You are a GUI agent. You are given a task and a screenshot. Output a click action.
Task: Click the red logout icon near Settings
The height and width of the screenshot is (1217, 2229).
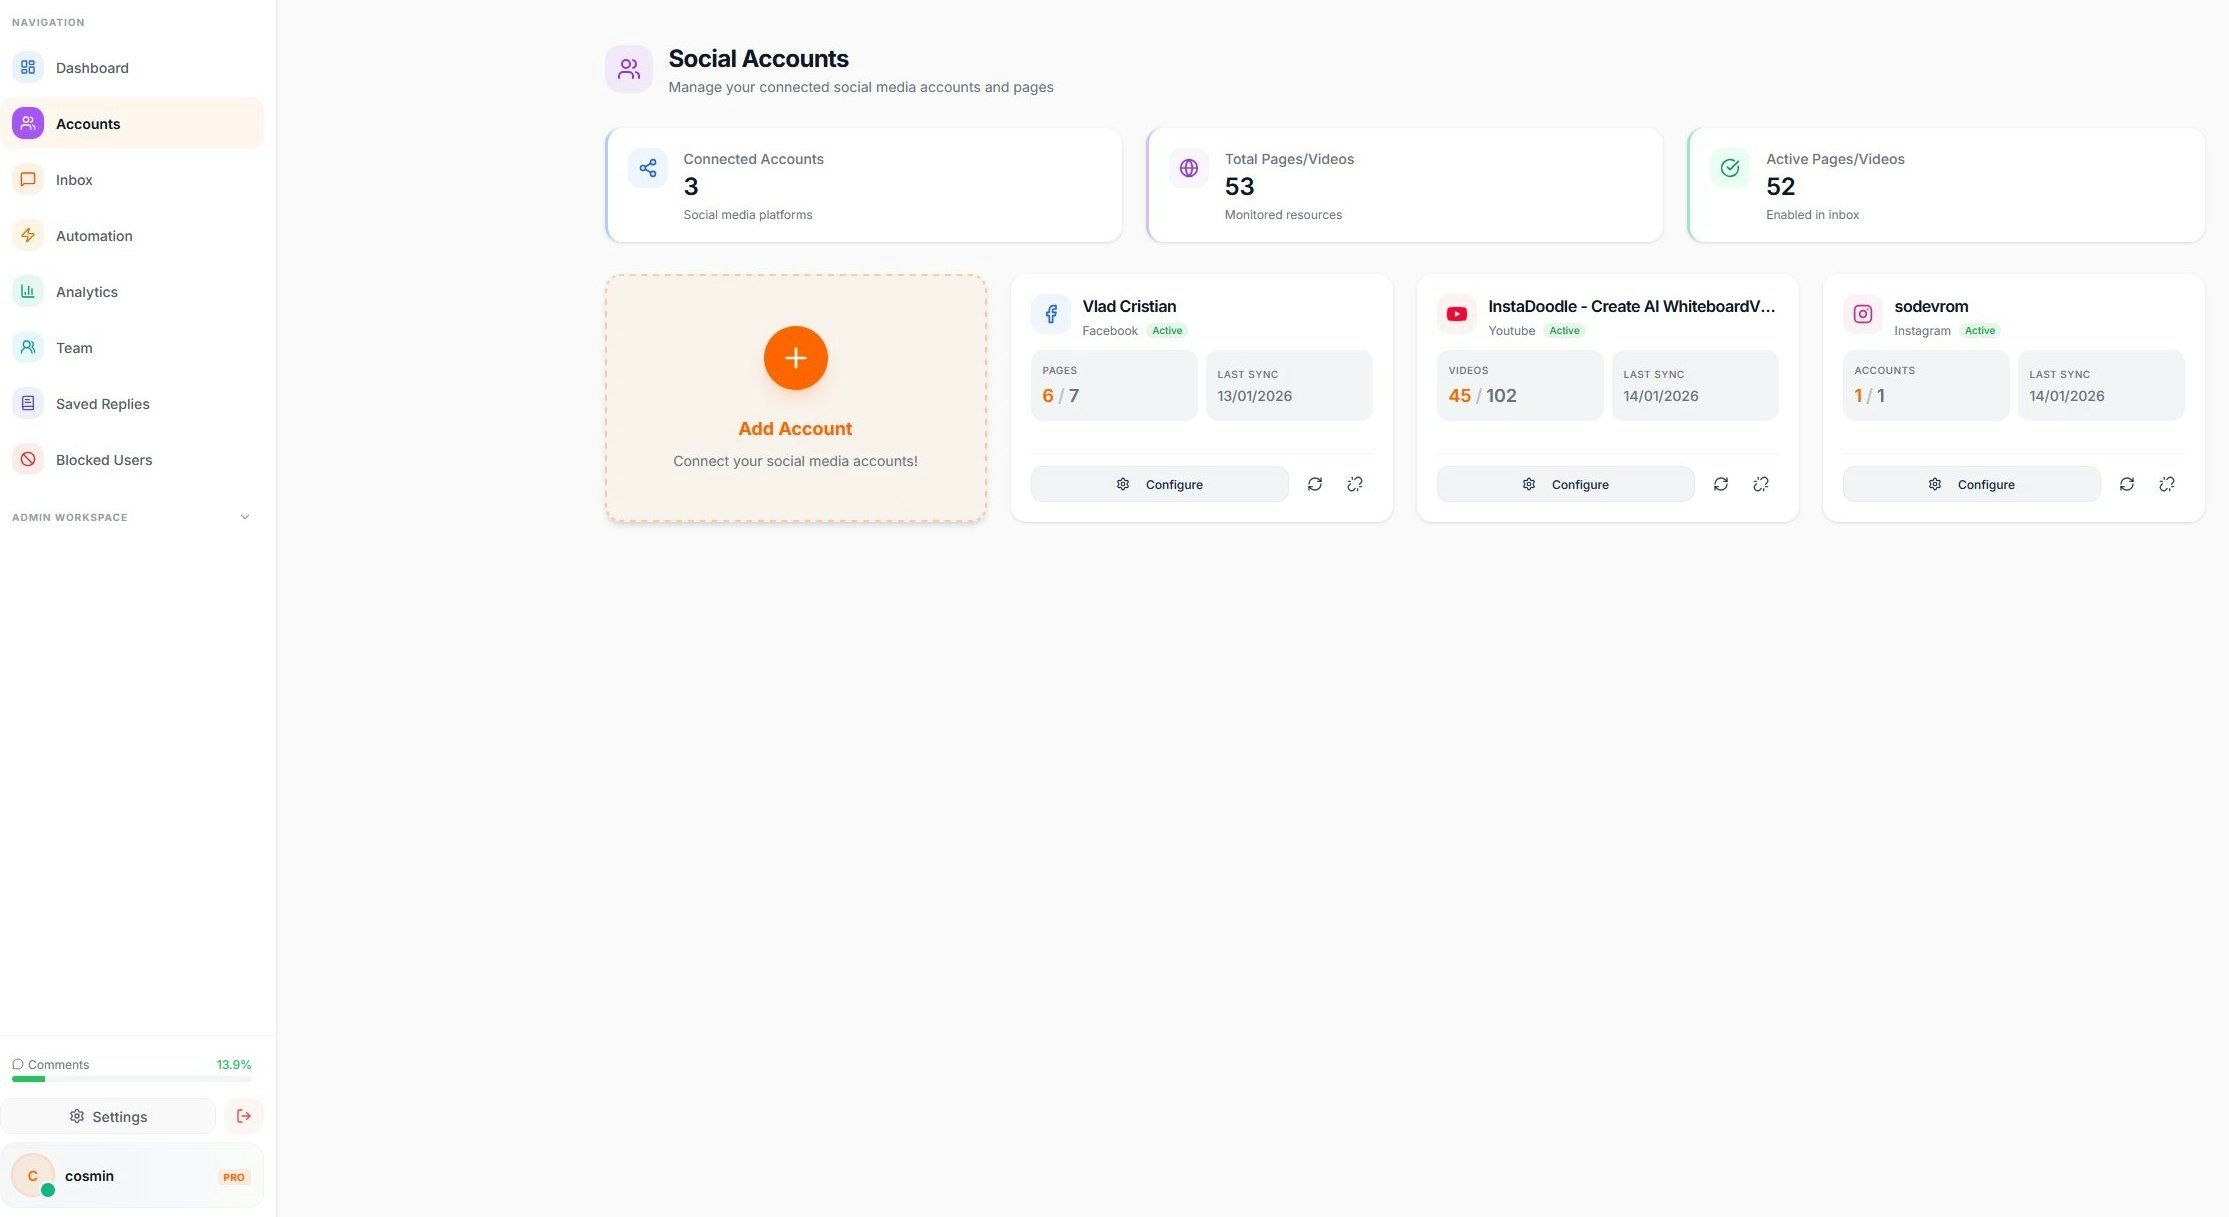243,1115
